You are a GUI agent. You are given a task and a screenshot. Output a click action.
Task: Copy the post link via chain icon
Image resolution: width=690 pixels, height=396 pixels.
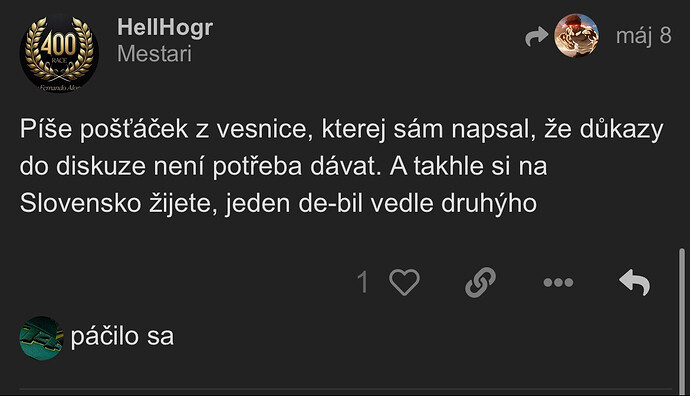(480, 282)
